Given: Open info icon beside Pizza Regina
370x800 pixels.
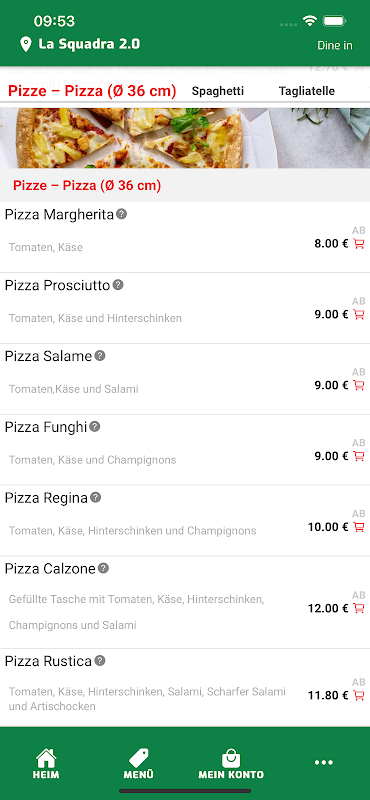Looking at the screenshot, I should click(x=95, y=497).
